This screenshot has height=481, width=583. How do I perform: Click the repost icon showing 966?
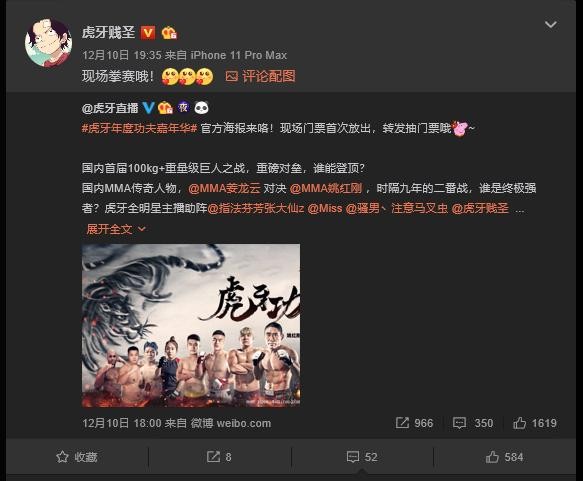point(414,423)
